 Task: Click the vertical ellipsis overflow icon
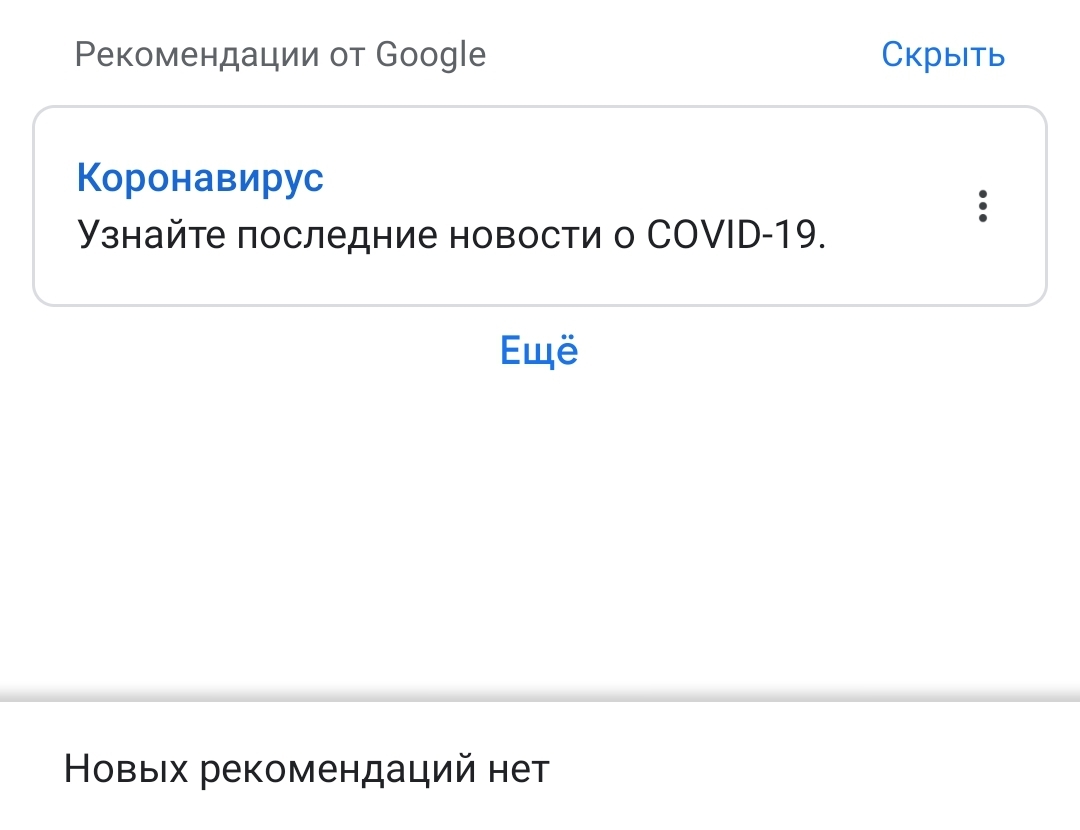[x=982, y=206]
